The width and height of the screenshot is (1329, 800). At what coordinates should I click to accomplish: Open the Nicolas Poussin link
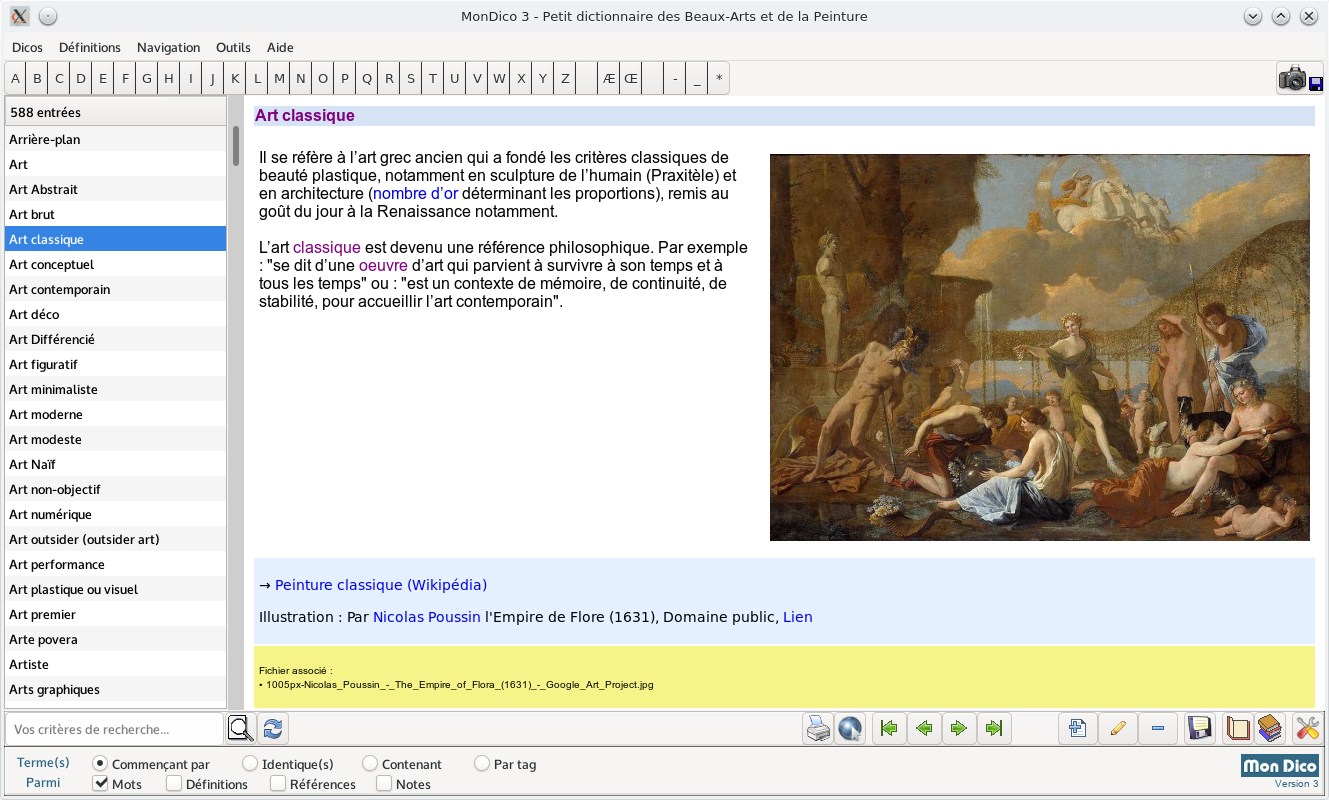[x=427, y=617]
